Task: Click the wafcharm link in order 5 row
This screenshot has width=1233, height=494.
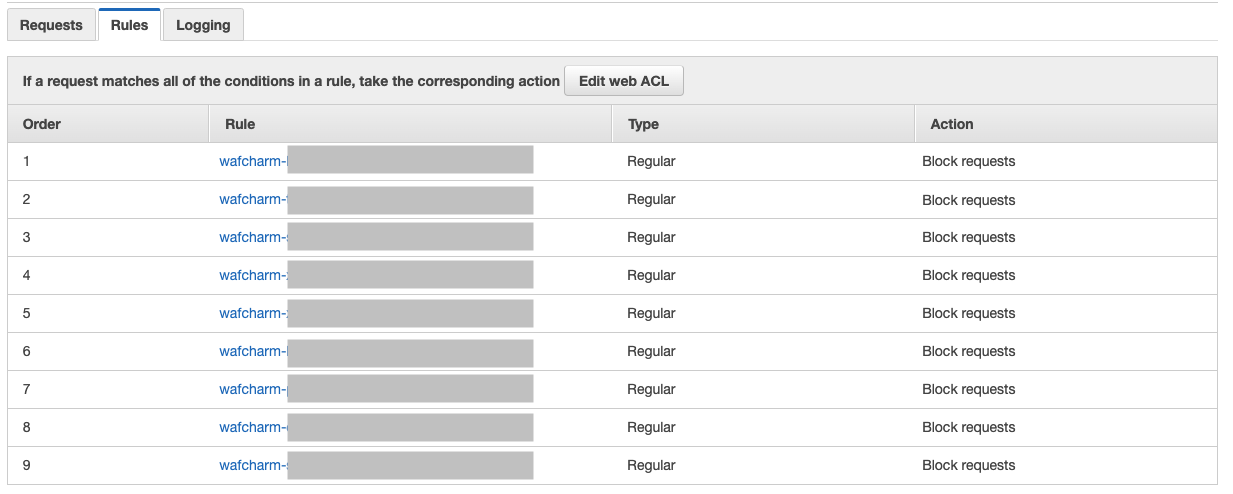Action: [252, 313]
